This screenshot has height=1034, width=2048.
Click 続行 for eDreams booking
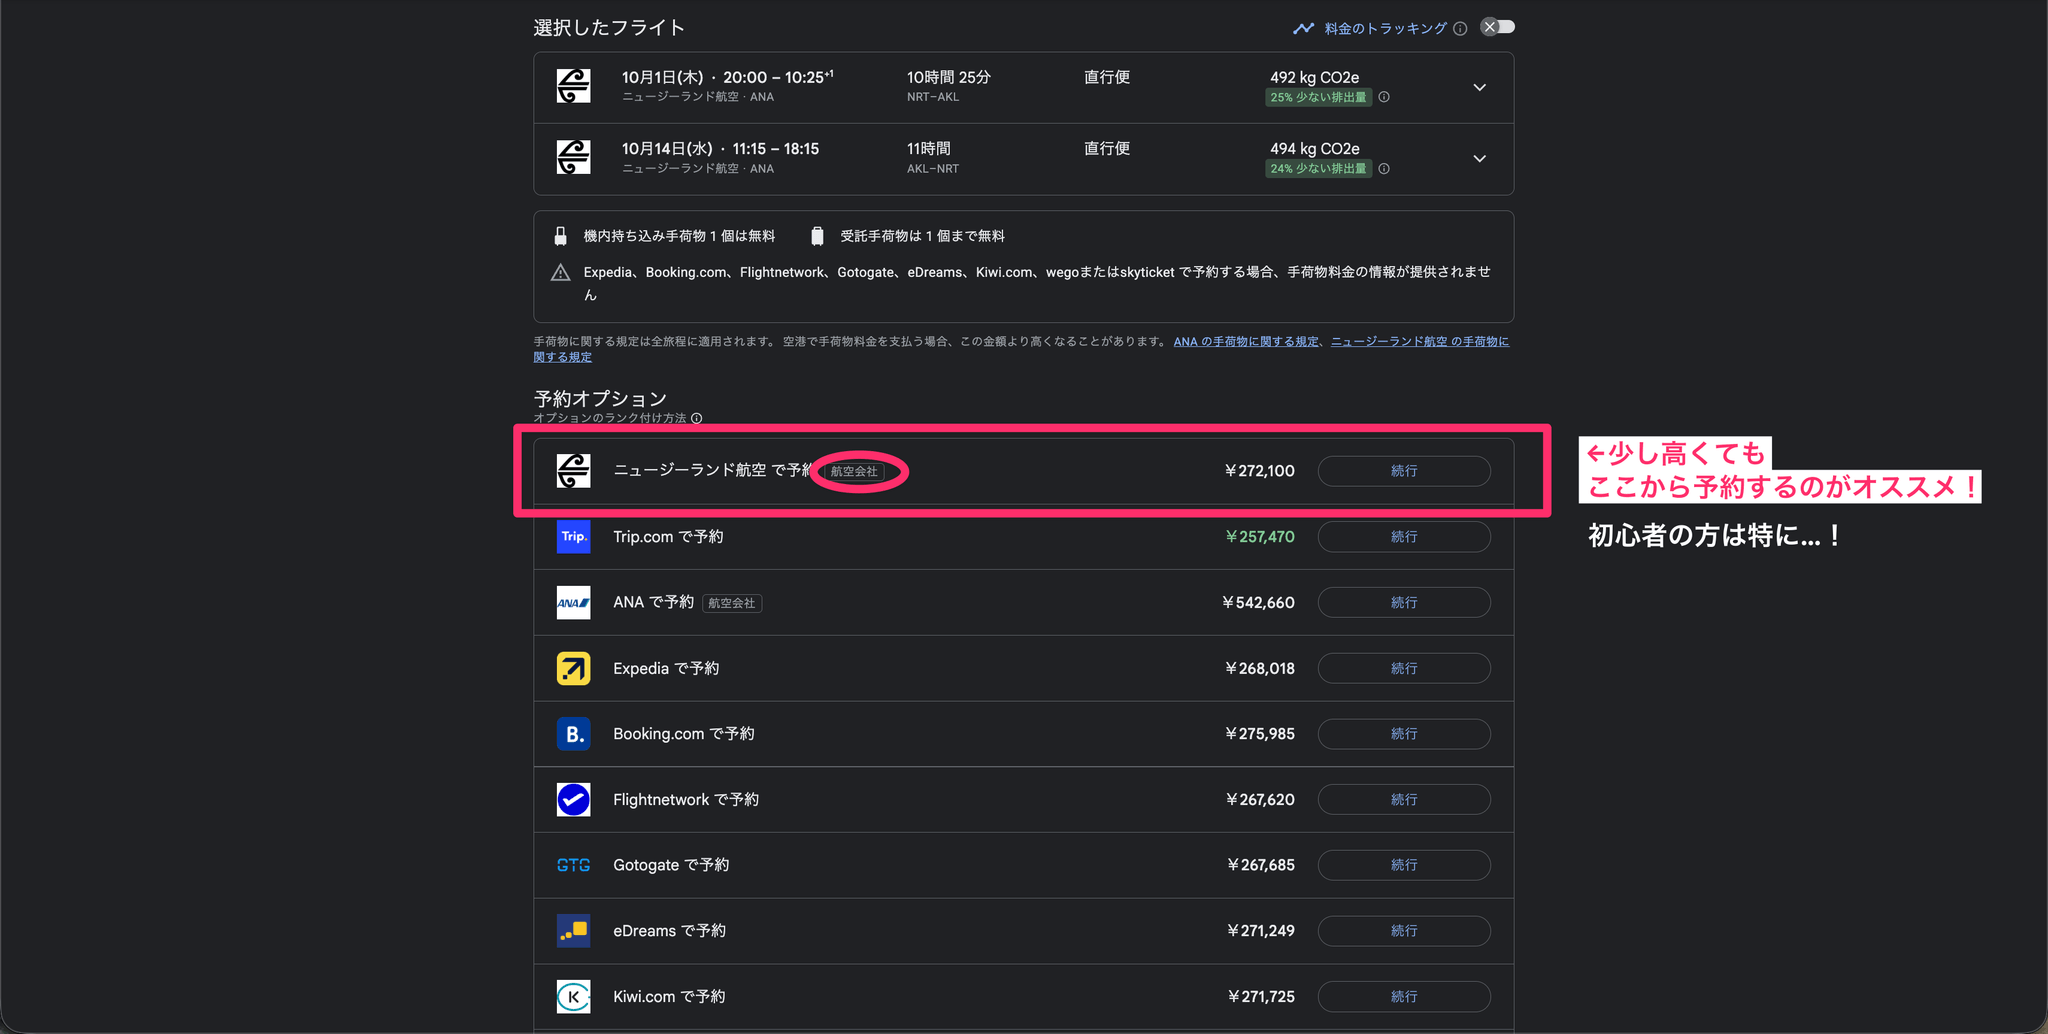tap(1404, 931)
